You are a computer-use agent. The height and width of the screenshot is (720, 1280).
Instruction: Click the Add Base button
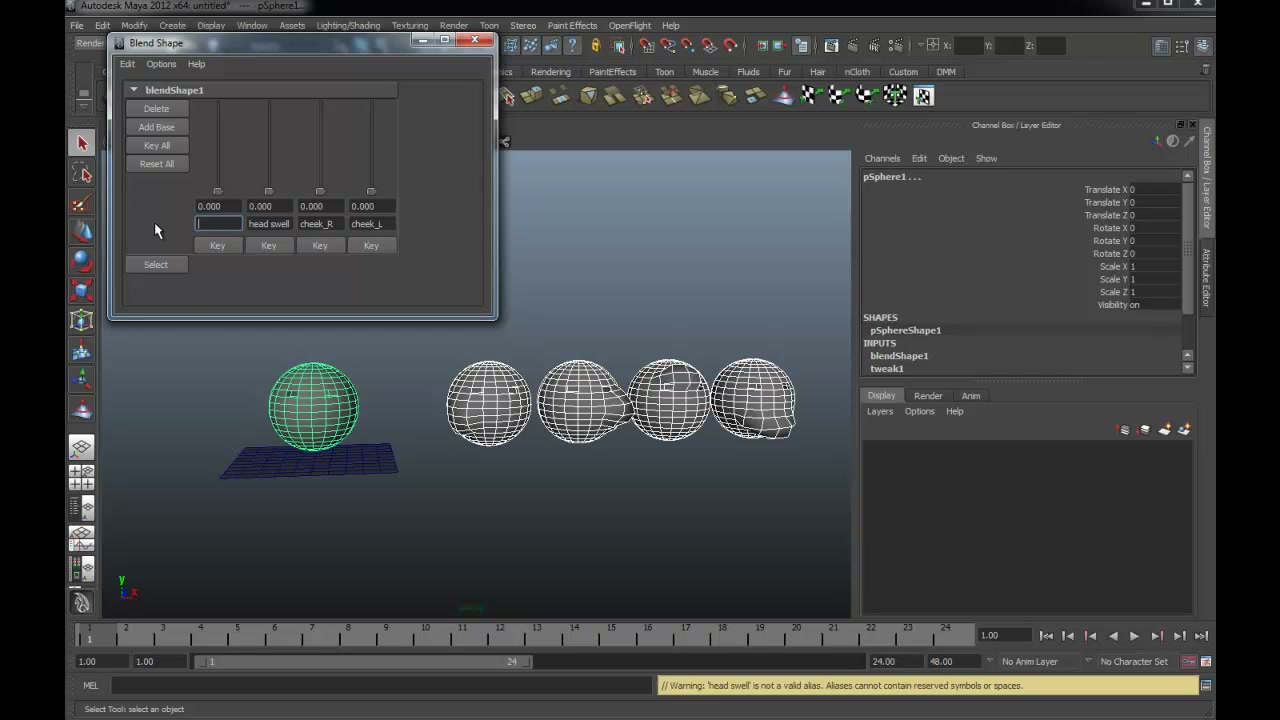click(x=157, y=127)
